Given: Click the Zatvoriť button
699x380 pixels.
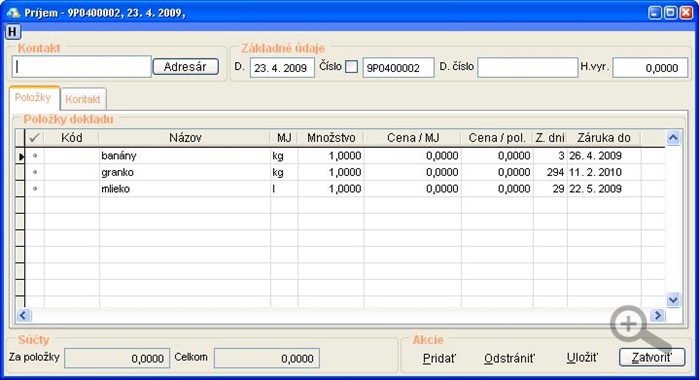Looking at the screenshot, I should click(652, 357).
